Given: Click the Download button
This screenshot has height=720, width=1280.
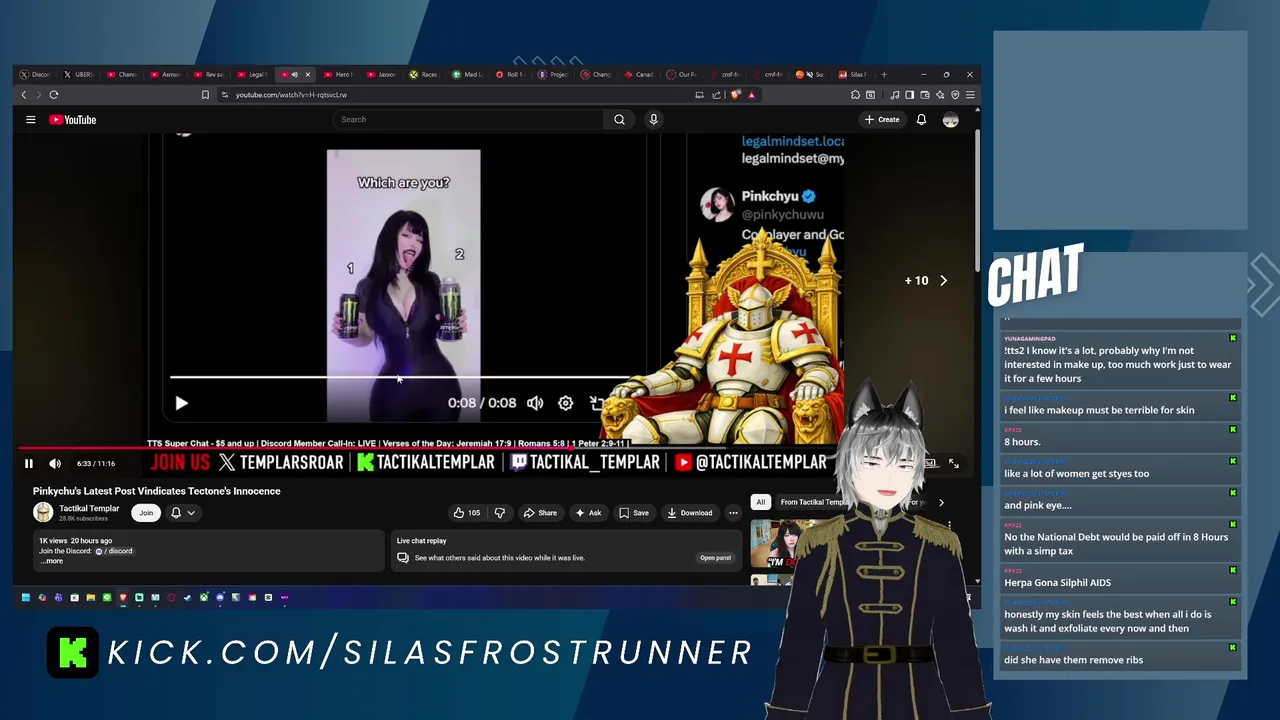Looking at the screenshot, I should tap(690, 513).
